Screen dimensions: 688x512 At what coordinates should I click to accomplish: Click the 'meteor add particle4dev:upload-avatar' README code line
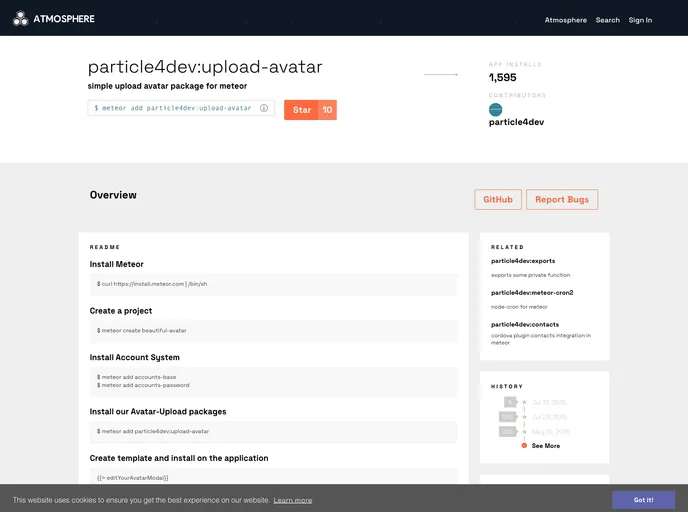tap(153, 431)
